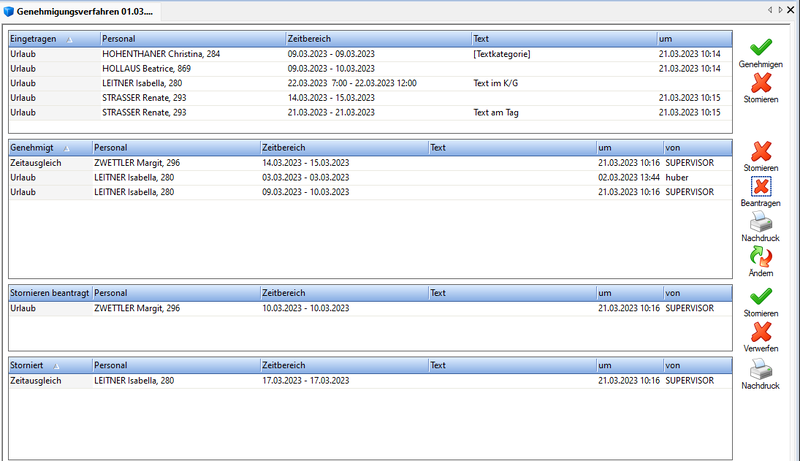Click red Stornieren icon directly above Beantragen
Screen dimensions: 800x461
pyautogui.click(x=761, y=152)
